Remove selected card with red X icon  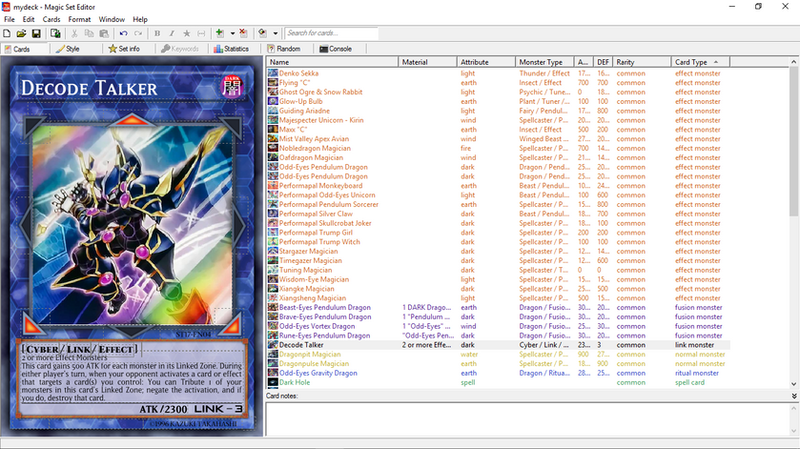pyautogui.click(x=243, y=34)
